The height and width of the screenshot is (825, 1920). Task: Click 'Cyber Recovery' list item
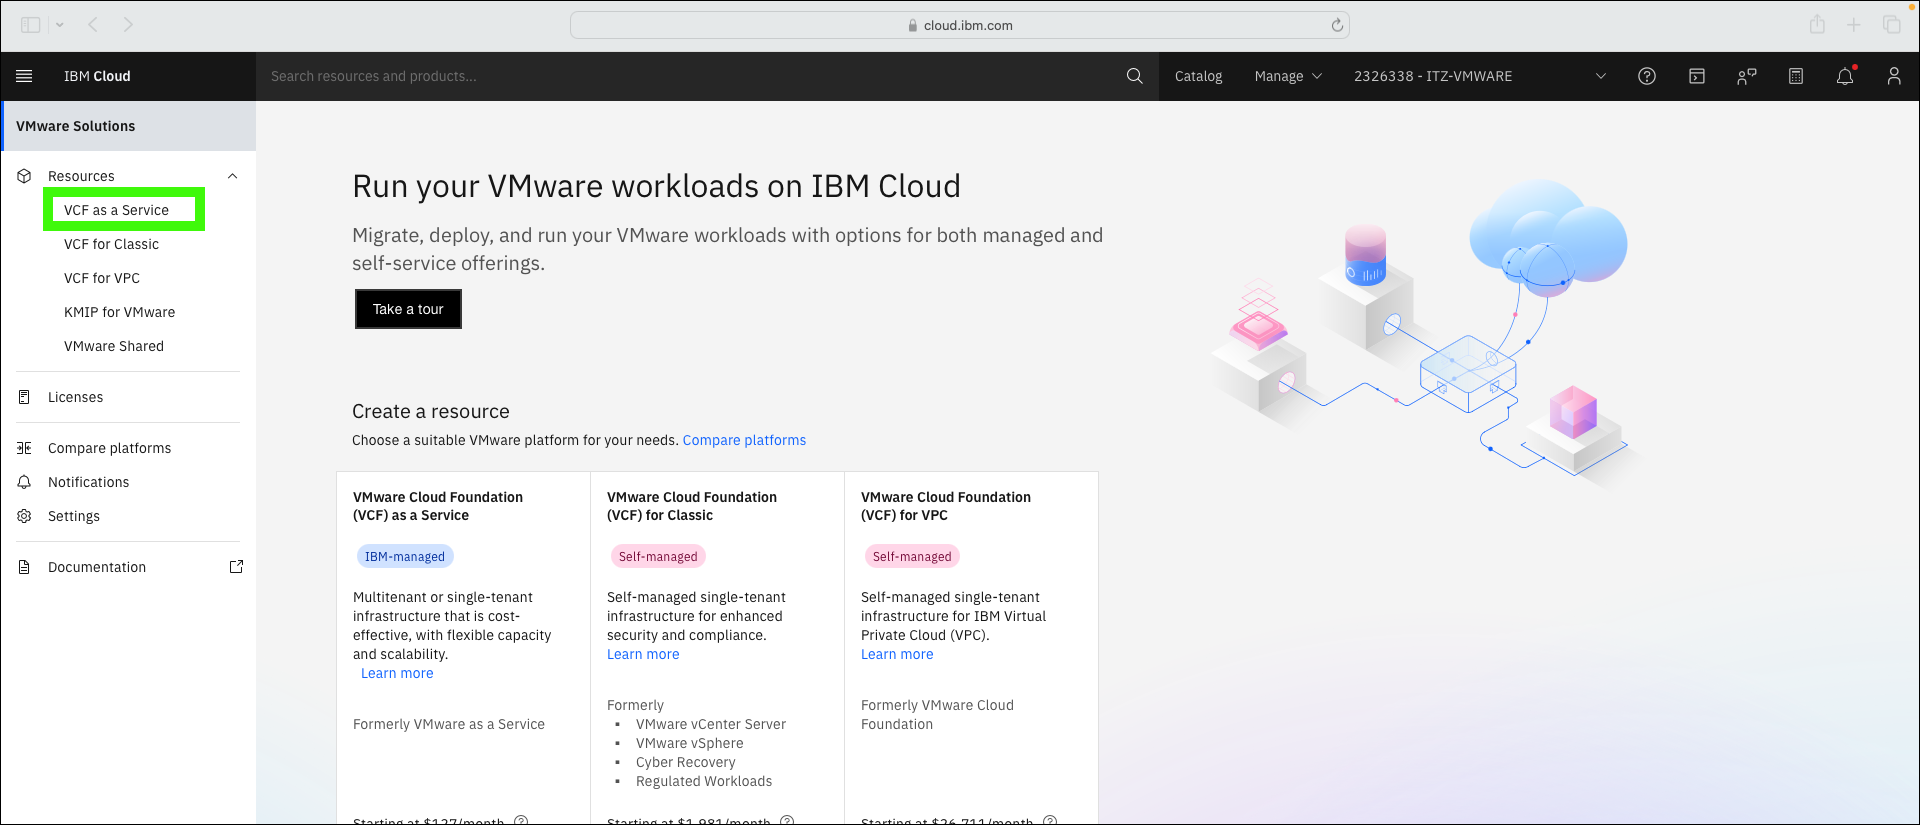coord(686,762)
